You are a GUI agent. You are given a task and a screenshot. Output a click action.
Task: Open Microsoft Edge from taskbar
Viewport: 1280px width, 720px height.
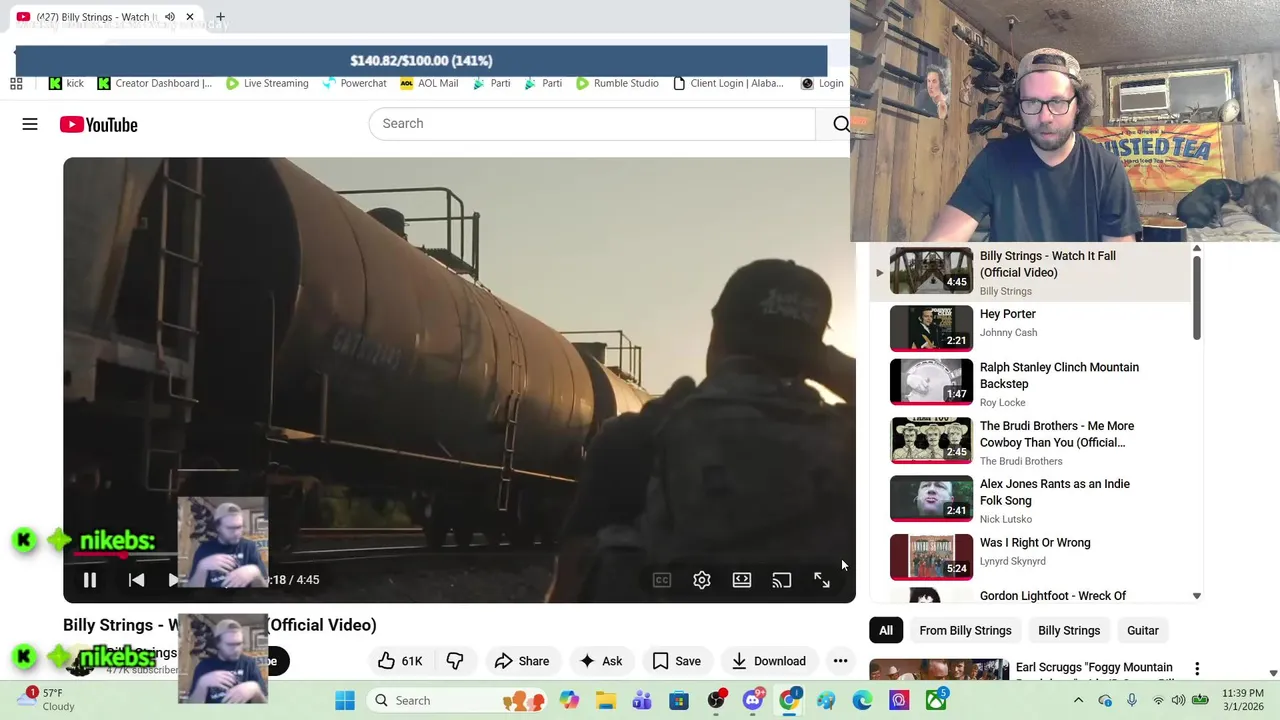pyautogui.click(x=862, y=700)
